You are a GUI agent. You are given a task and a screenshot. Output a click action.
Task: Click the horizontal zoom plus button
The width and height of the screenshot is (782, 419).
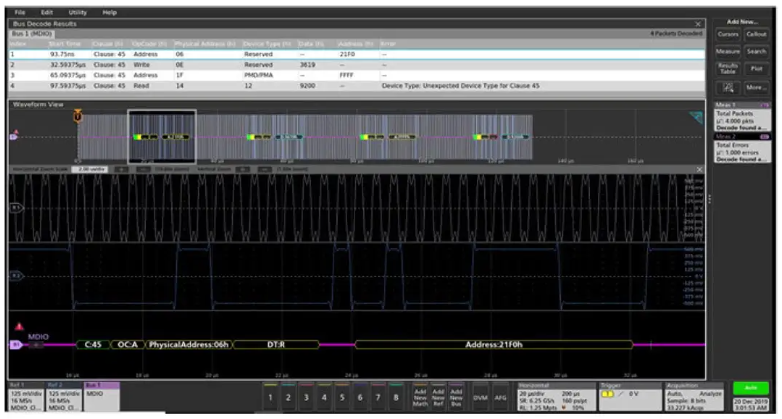pos(122,170)
